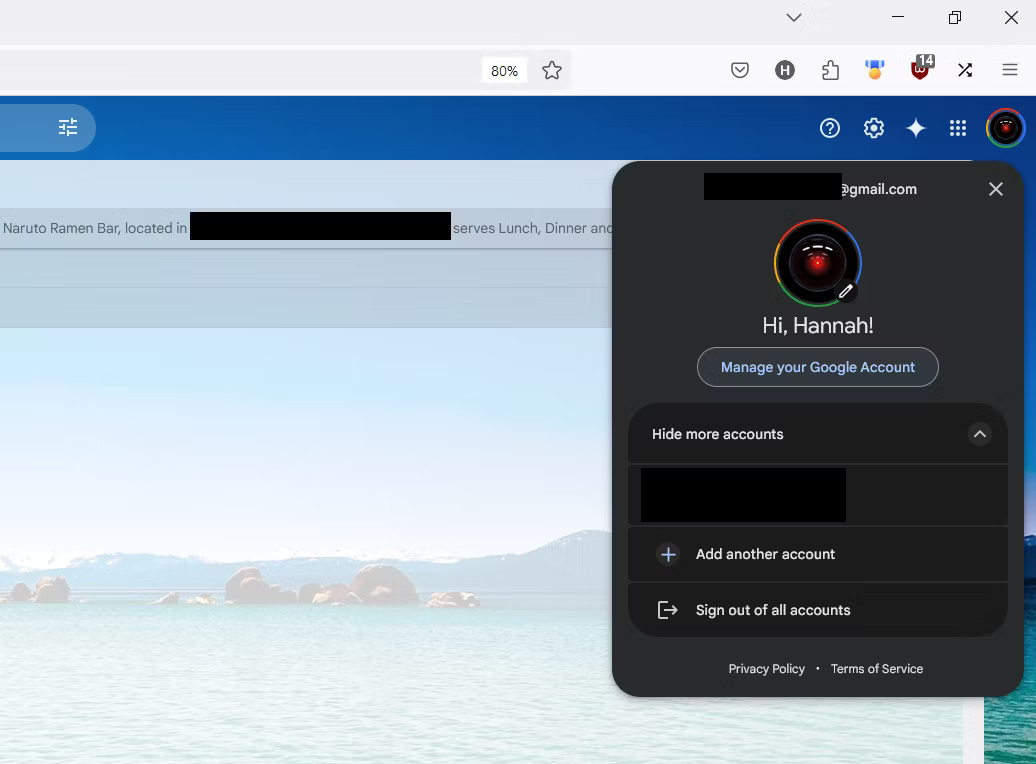Image resolution: width=1036 pixels, height=764 pixels.
Task: Edit profile picture with pencil icon
Action: tap(845, 291)
